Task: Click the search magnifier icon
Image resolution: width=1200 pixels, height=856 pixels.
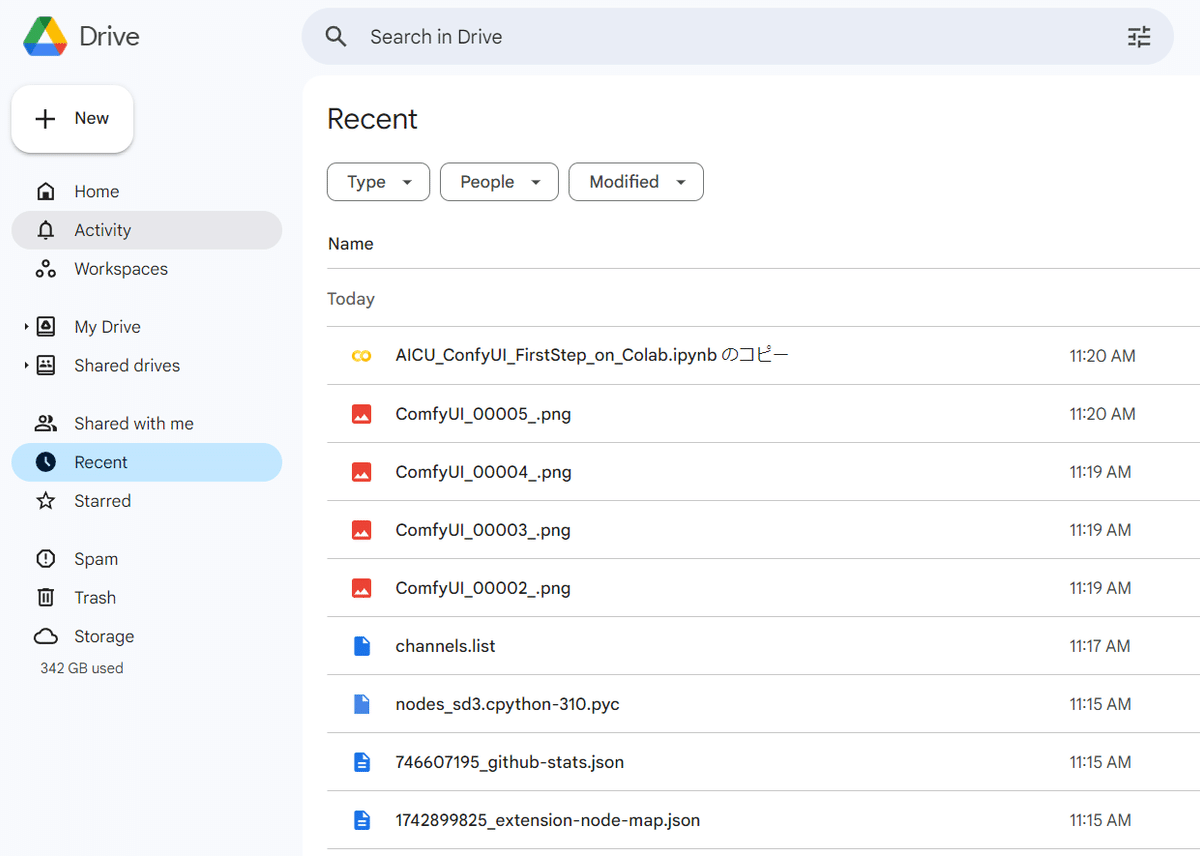Action: pyautogui.click(x=336, y=37)
